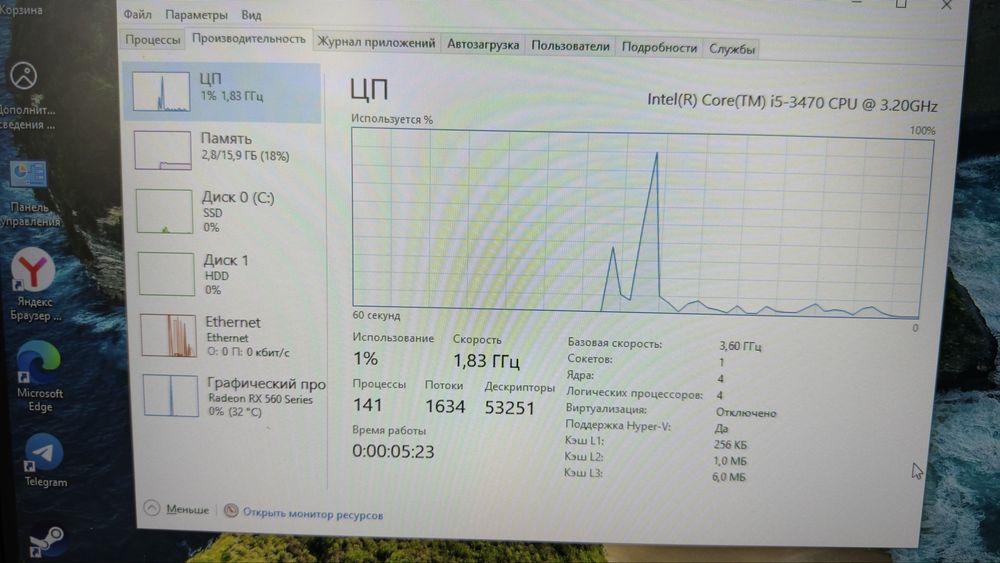
Task: Click the Меньше collapse arrow icon
Action: point(152,508)
